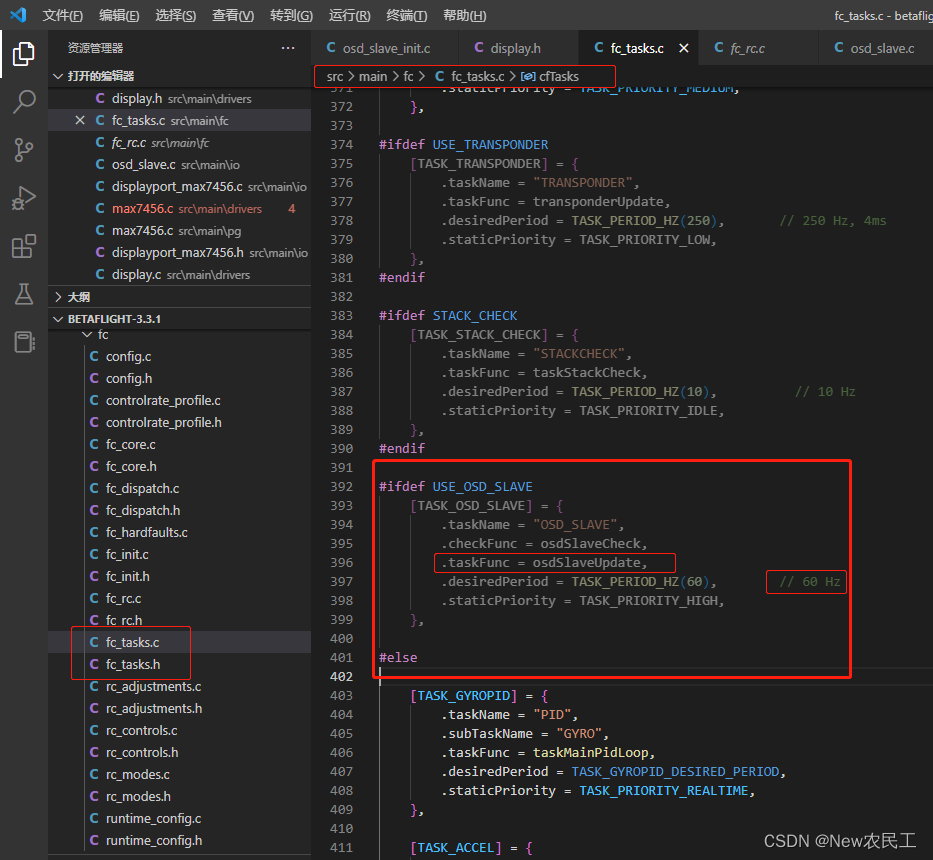Open the 帮助(H) menu
The width and height of the screenshot is (933, 860).
[x=465, y=15]
